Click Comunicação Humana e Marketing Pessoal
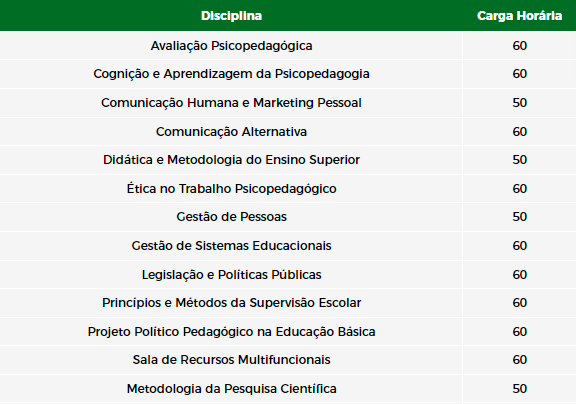This screenshot has height=404, width=576. [x=231, y=102]
